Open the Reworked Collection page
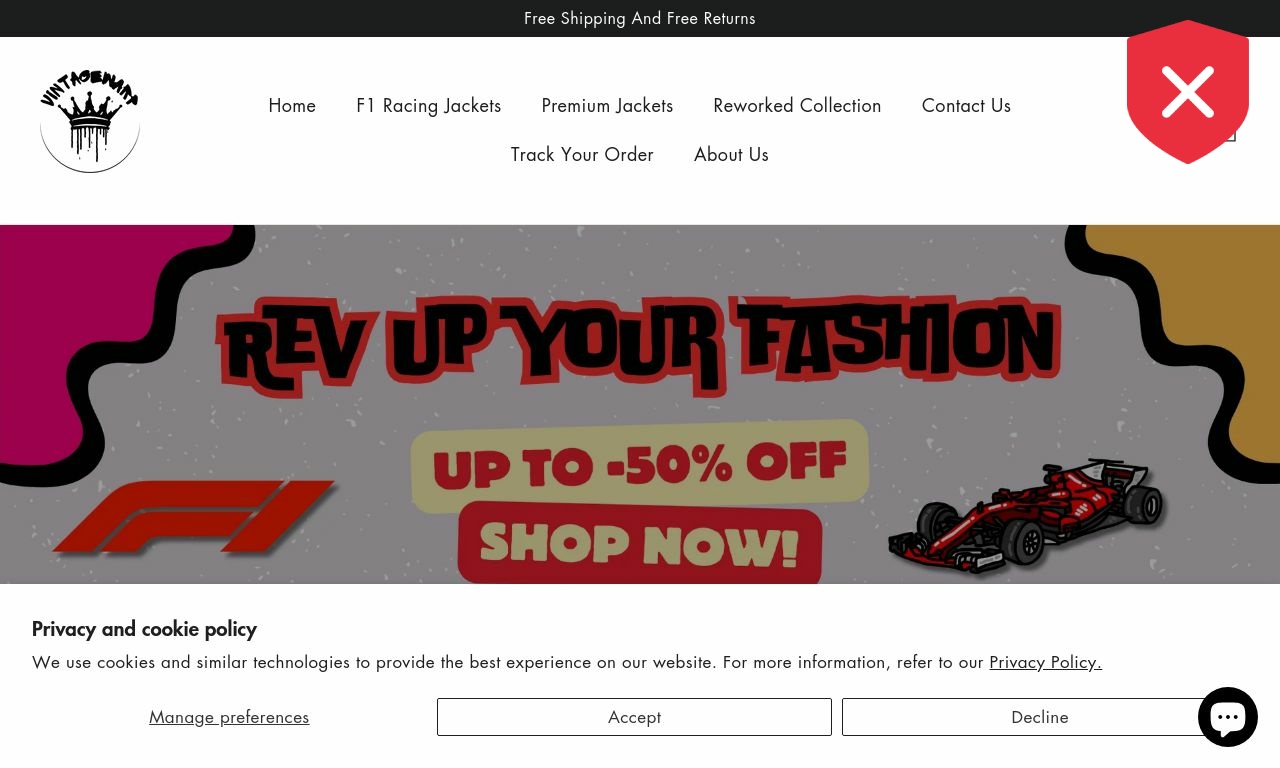Image resolution: width=1280 pixels, height=768 pixels. (x=797, y=105)
